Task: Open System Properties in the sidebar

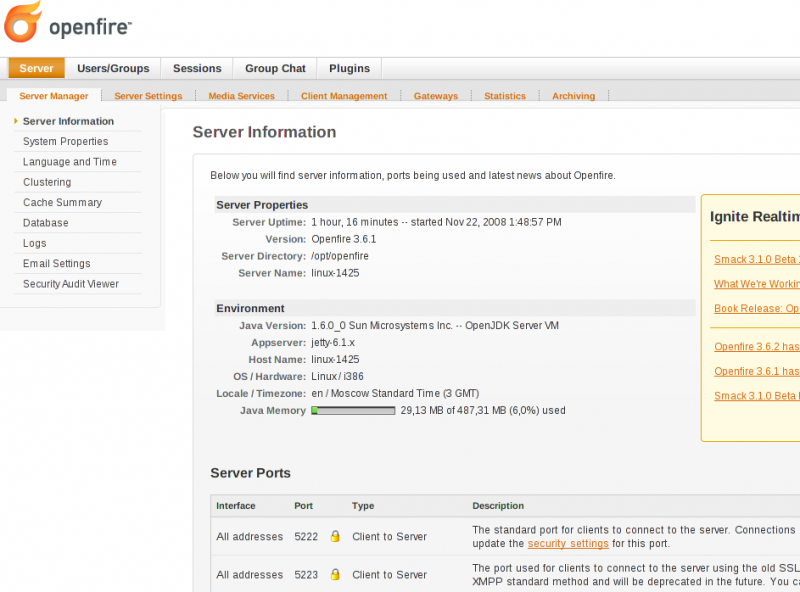Action: click(x=65, y=141)
